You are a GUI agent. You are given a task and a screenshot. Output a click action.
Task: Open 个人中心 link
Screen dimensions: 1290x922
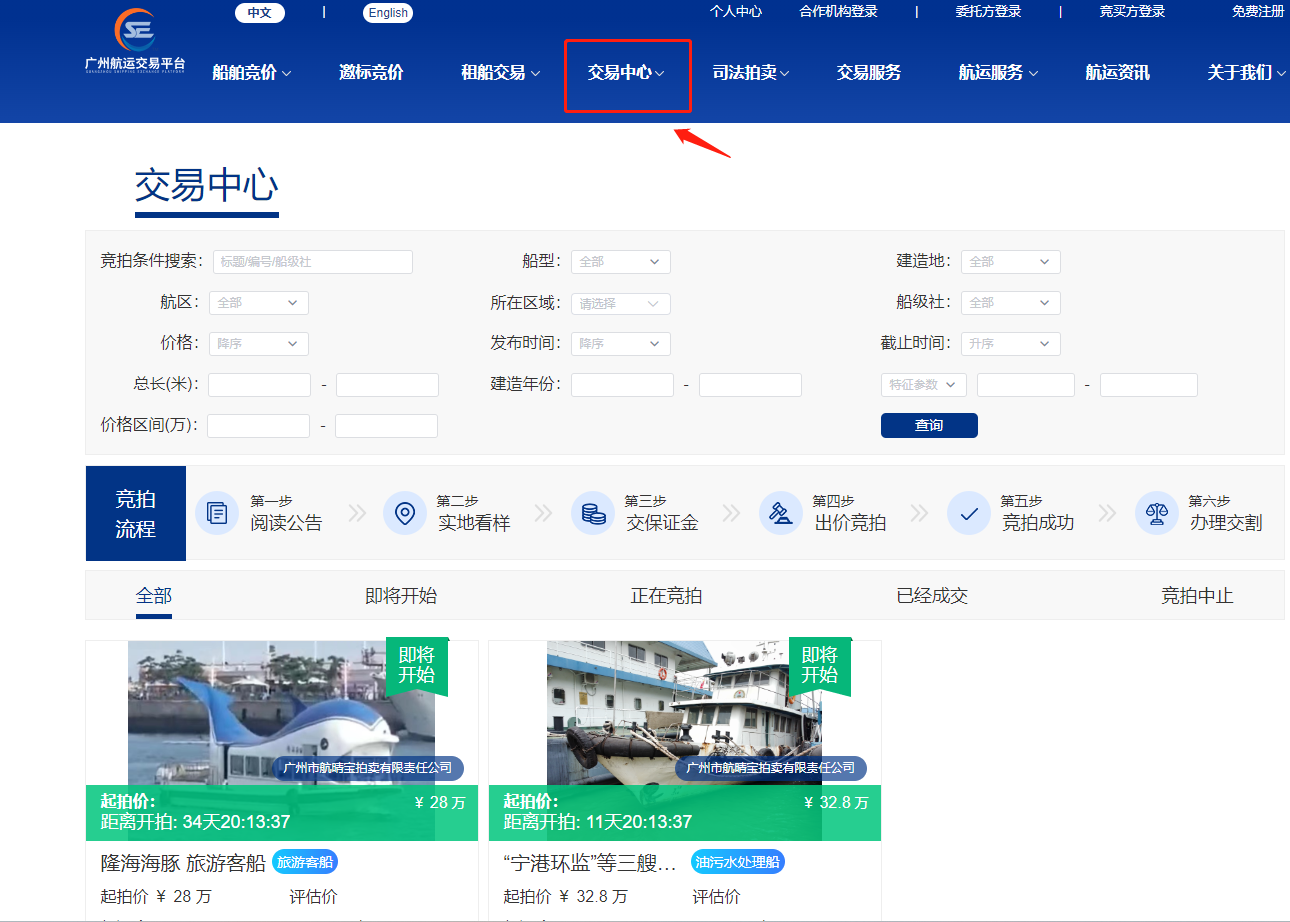[736, 12]
